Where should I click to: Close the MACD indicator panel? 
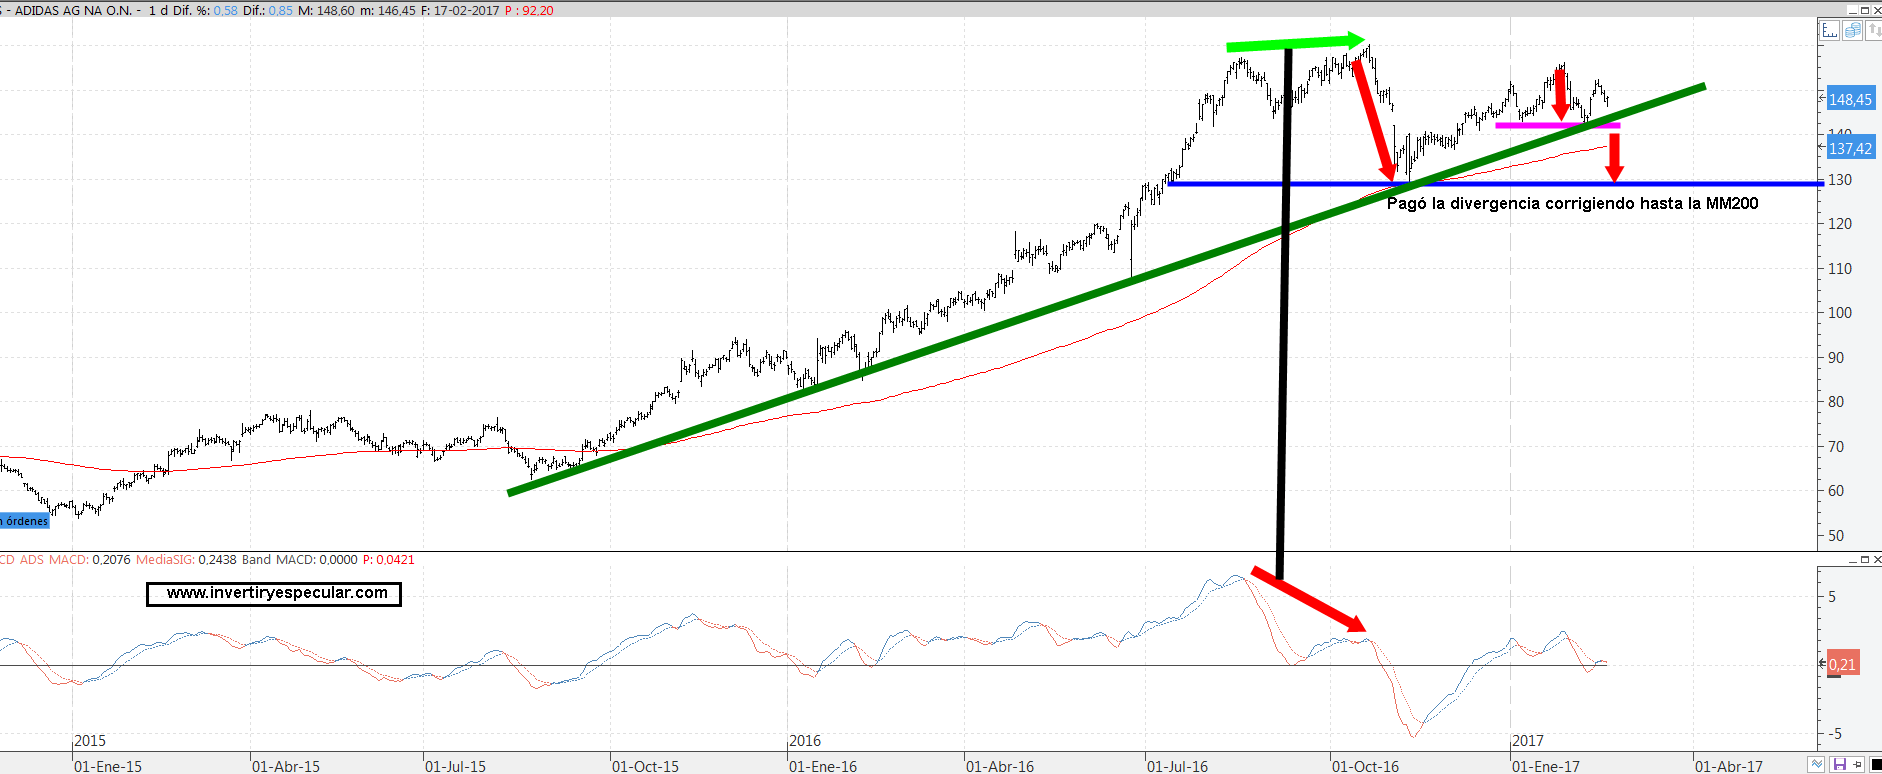point(1877,560)
